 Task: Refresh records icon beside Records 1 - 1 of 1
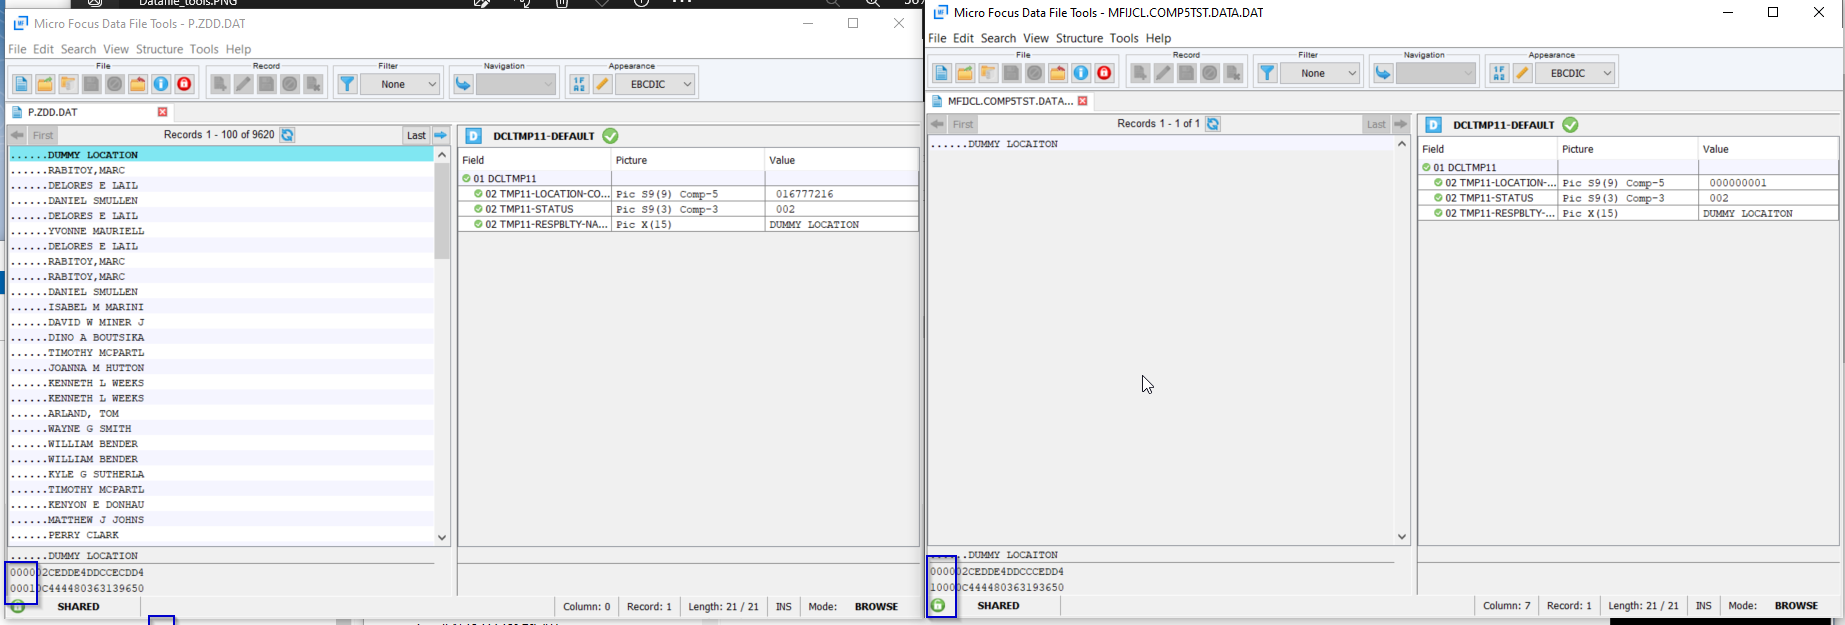tap(1213, 124)
